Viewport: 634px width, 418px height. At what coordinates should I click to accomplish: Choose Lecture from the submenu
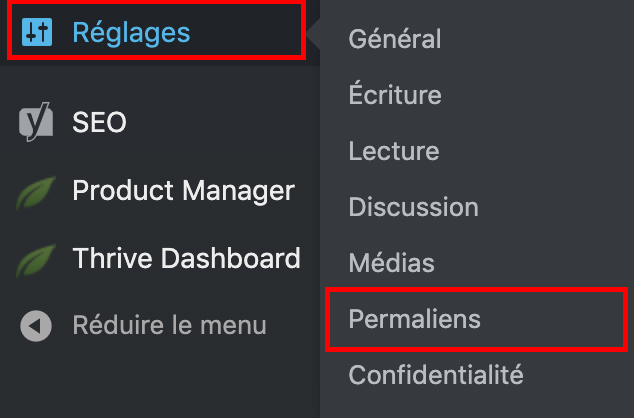[x=393, y=151]
